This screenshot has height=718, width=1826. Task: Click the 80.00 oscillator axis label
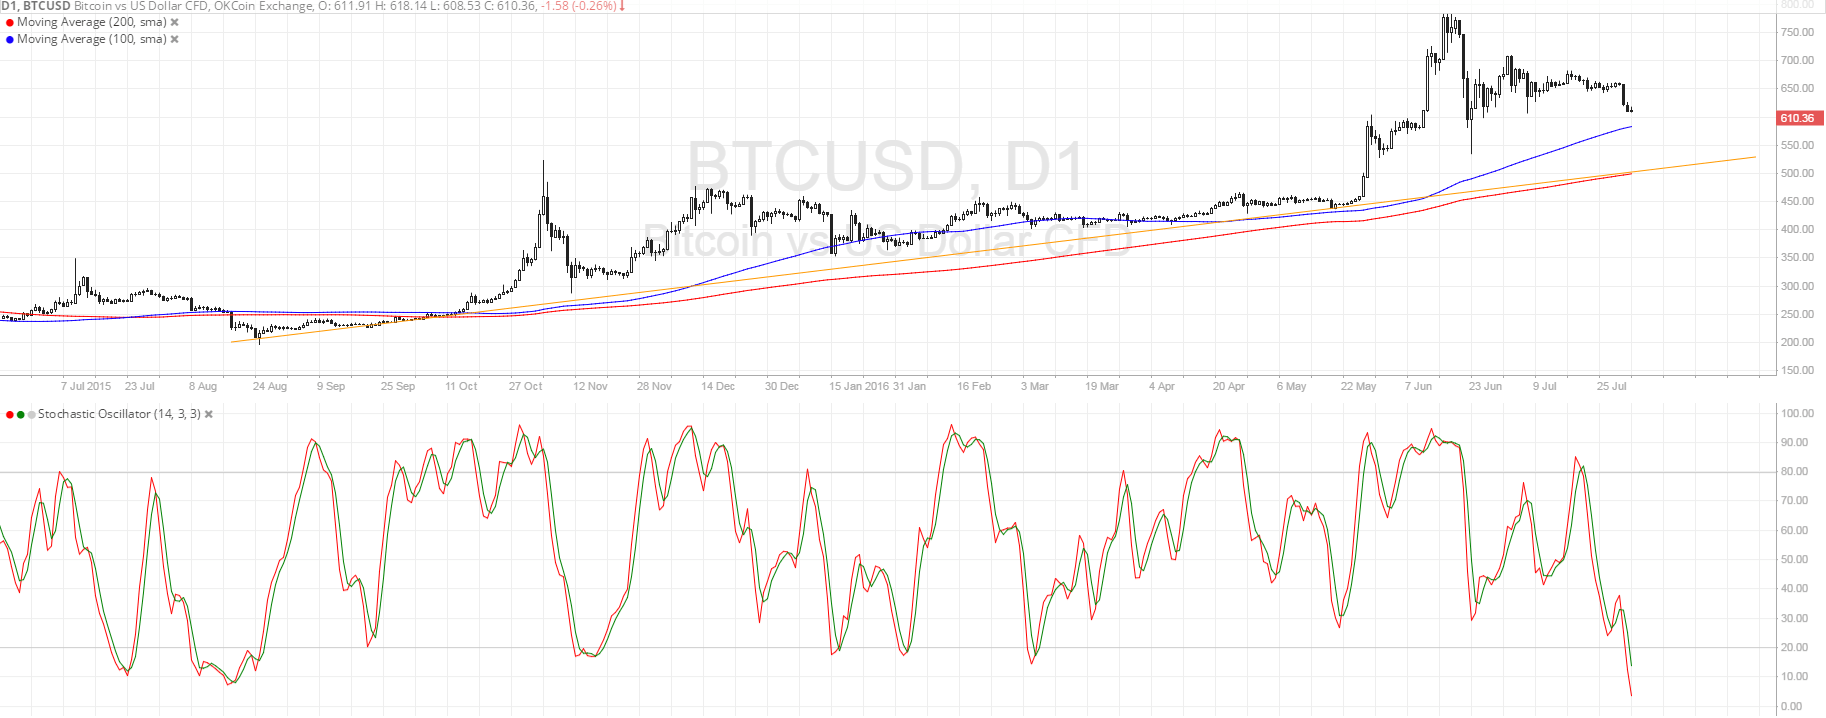pos(1795,471)
